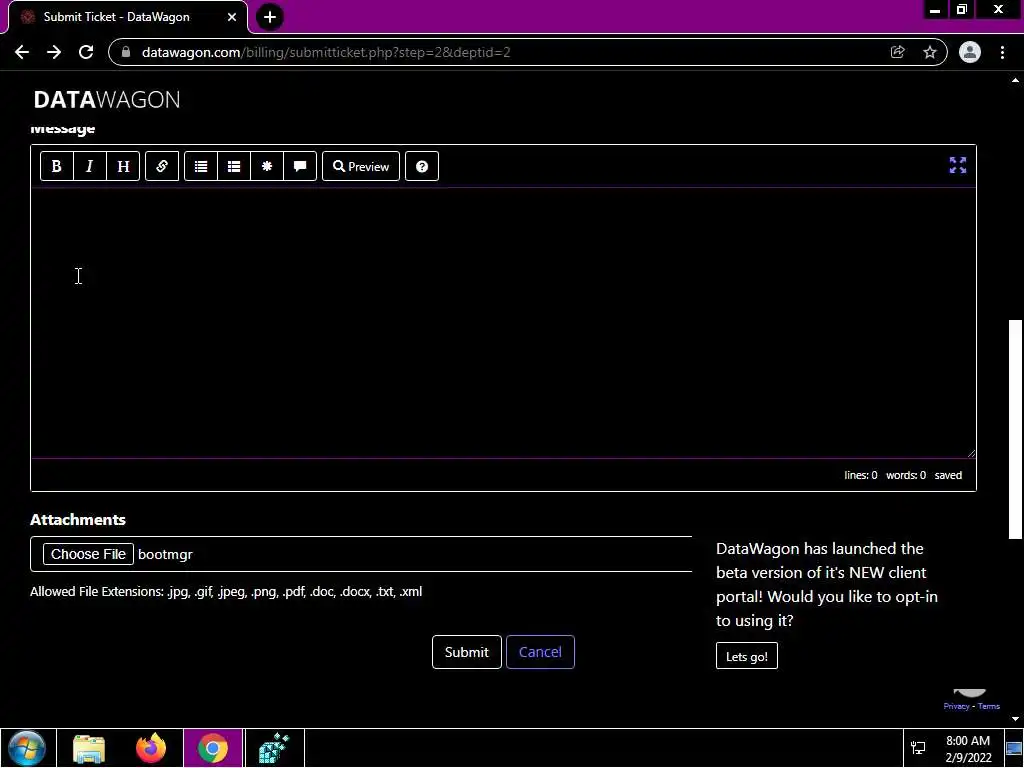Submit the support ticket

[466, 652]
